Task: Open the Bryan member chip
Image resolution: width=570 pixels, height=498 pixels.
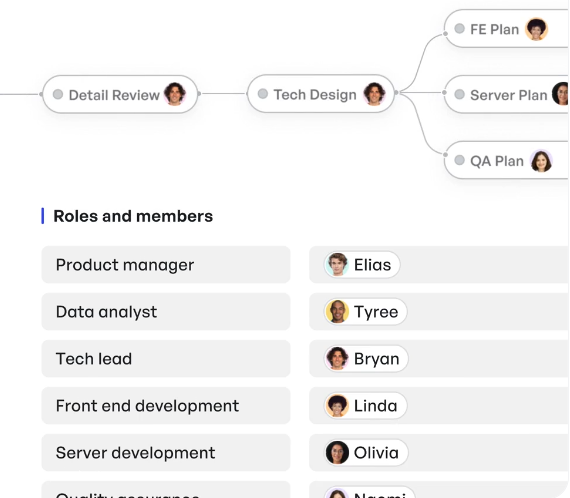Action: tap(366, 359)
